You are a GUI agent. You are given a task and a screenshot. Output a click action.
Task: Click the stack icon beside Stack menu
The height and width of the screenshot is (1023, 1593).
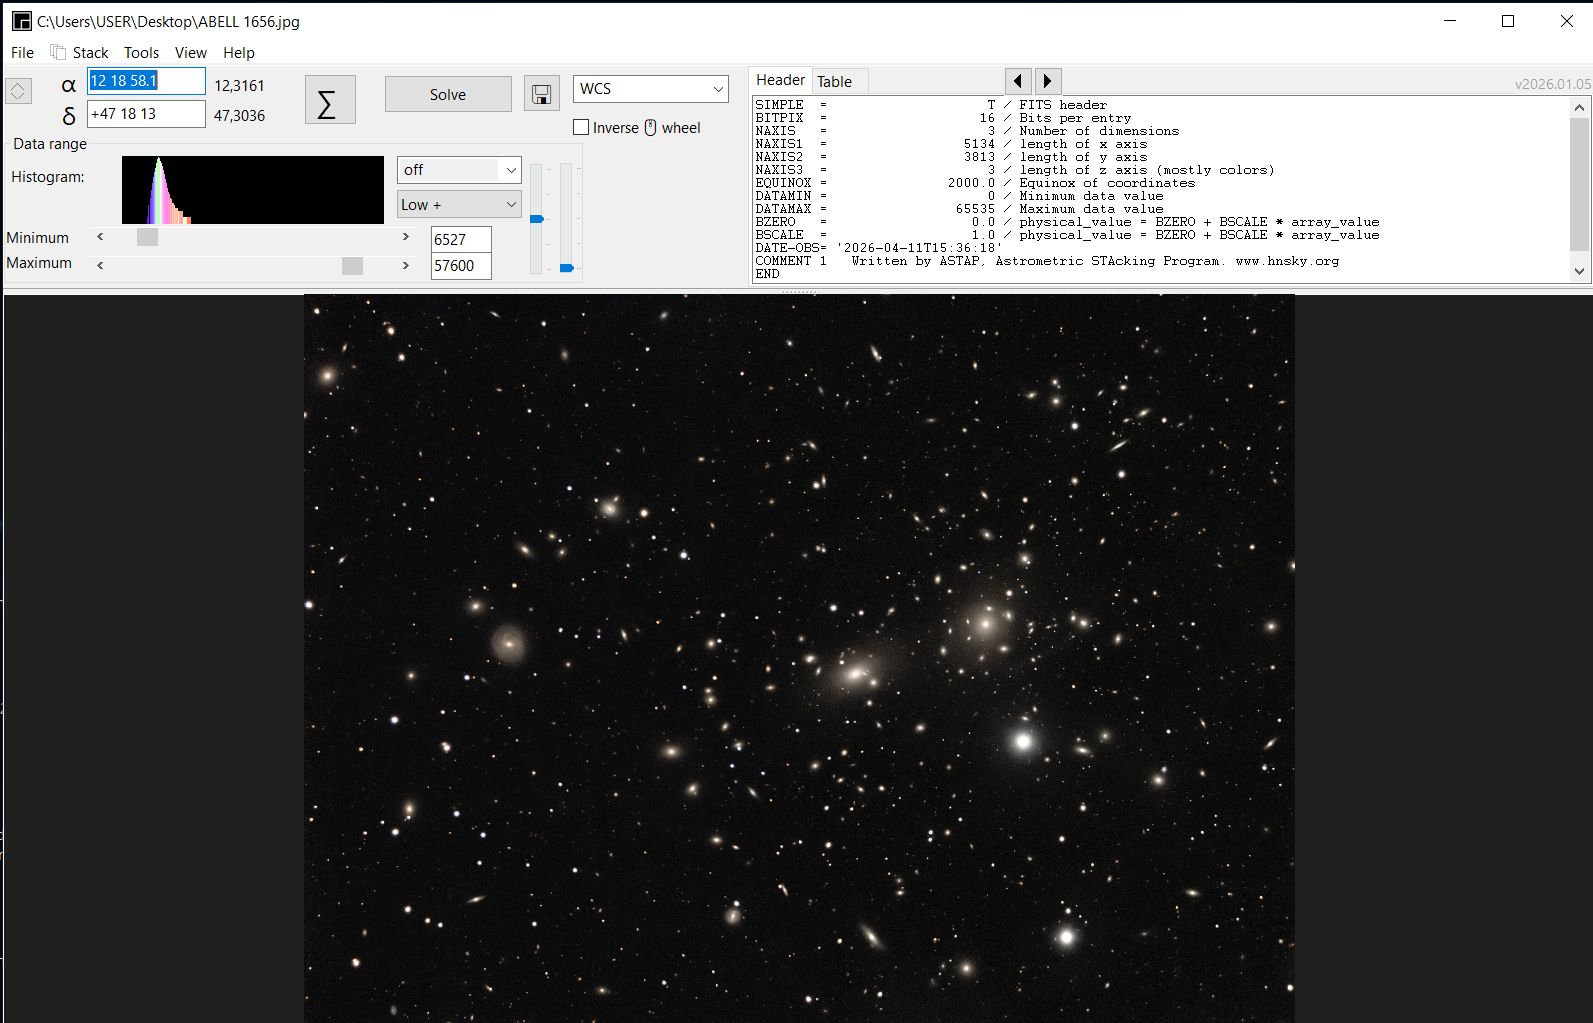pos(58,52)
